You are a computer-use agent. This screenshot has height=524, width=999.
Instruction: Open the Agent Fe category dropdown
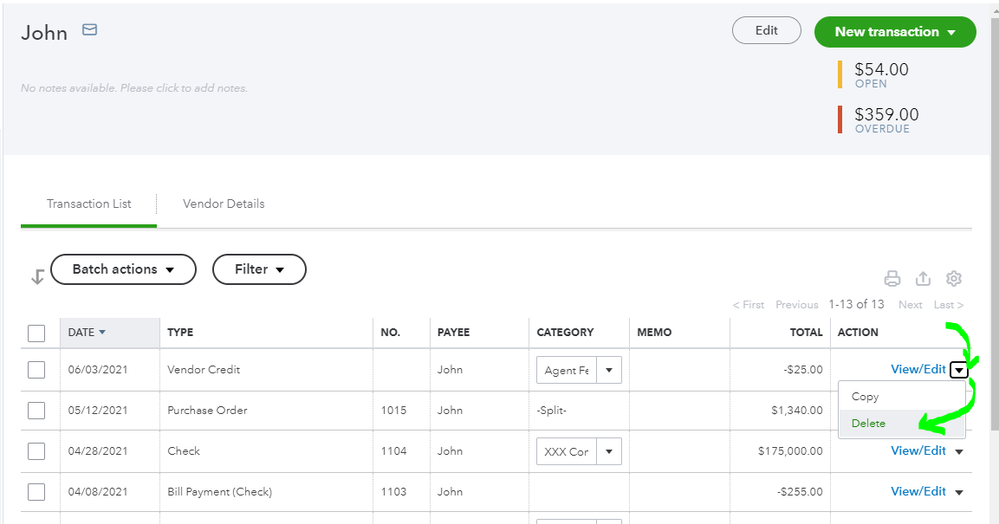[608, 370]
